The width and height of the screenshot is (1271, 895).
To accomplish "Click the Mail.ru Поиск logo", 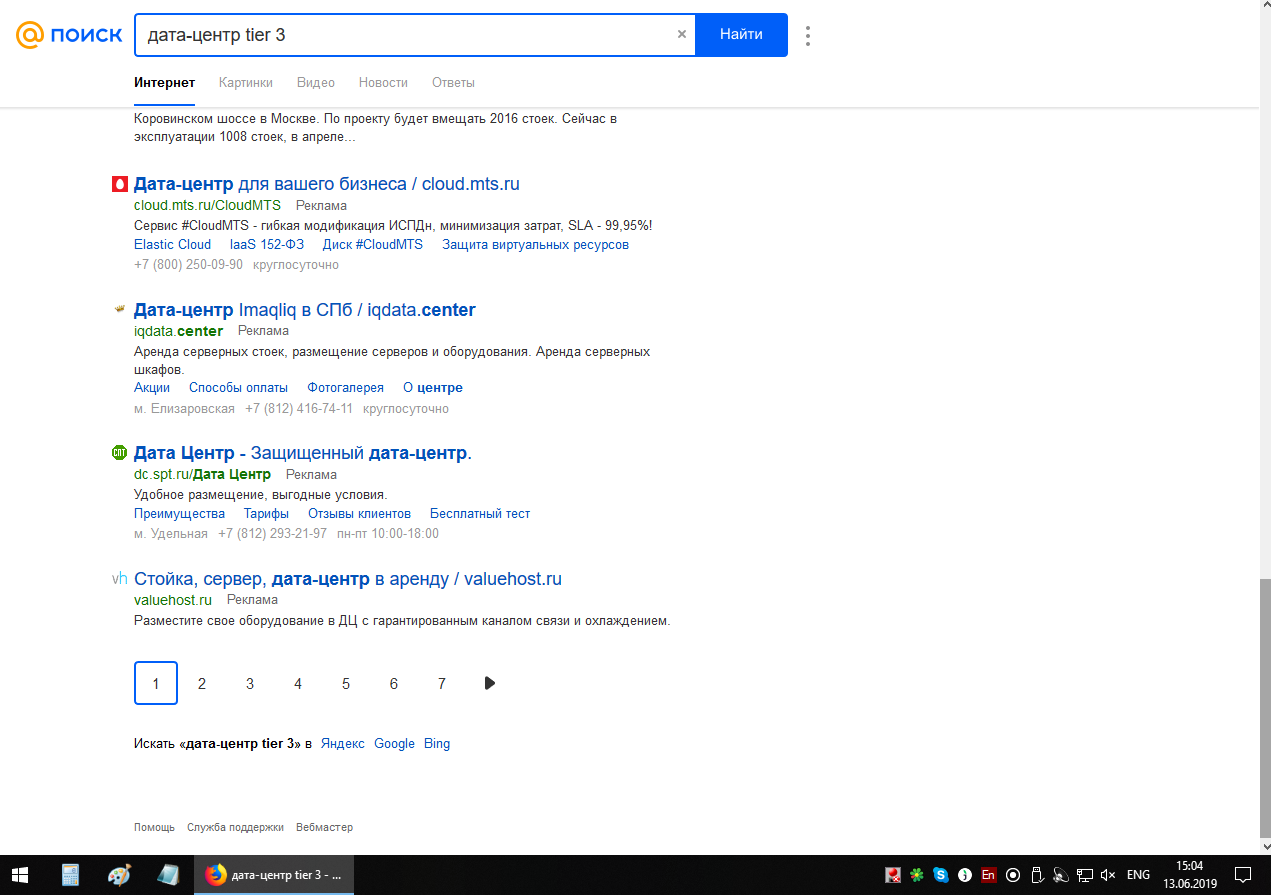I will coord(67,35).
